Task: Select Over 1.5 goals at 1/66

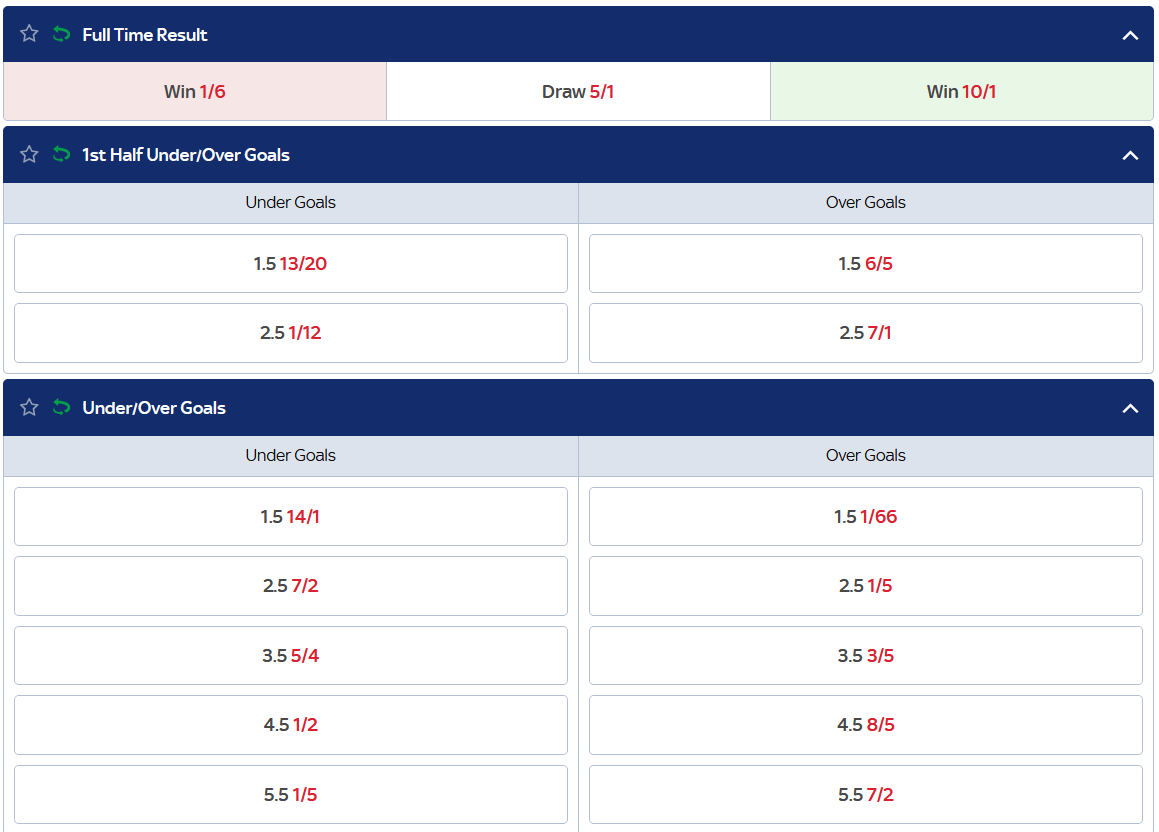Action: [866, 516]
